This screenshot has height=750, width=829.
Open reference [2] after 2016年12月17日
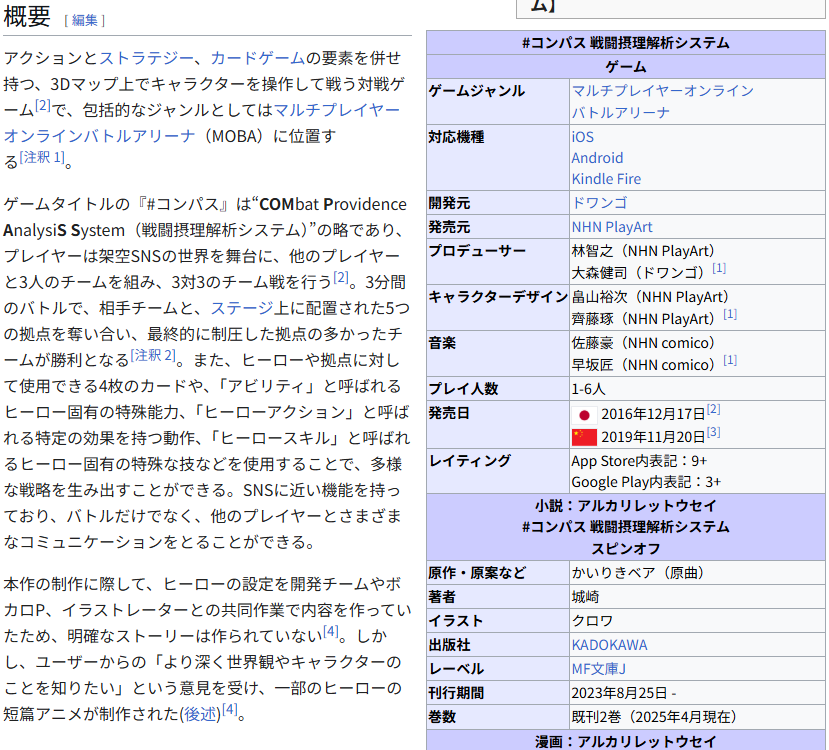click(713, 409)
